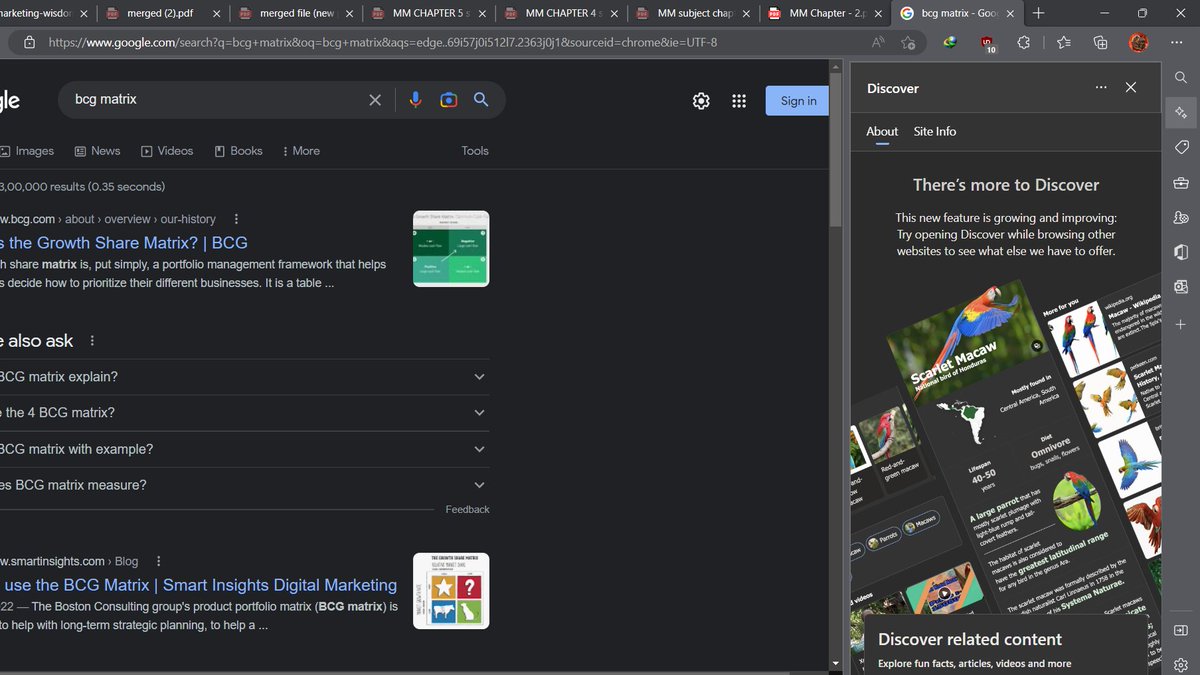
Task: Open uBlock Origin extension with 10 badge
Action: [x=988, y=43]
